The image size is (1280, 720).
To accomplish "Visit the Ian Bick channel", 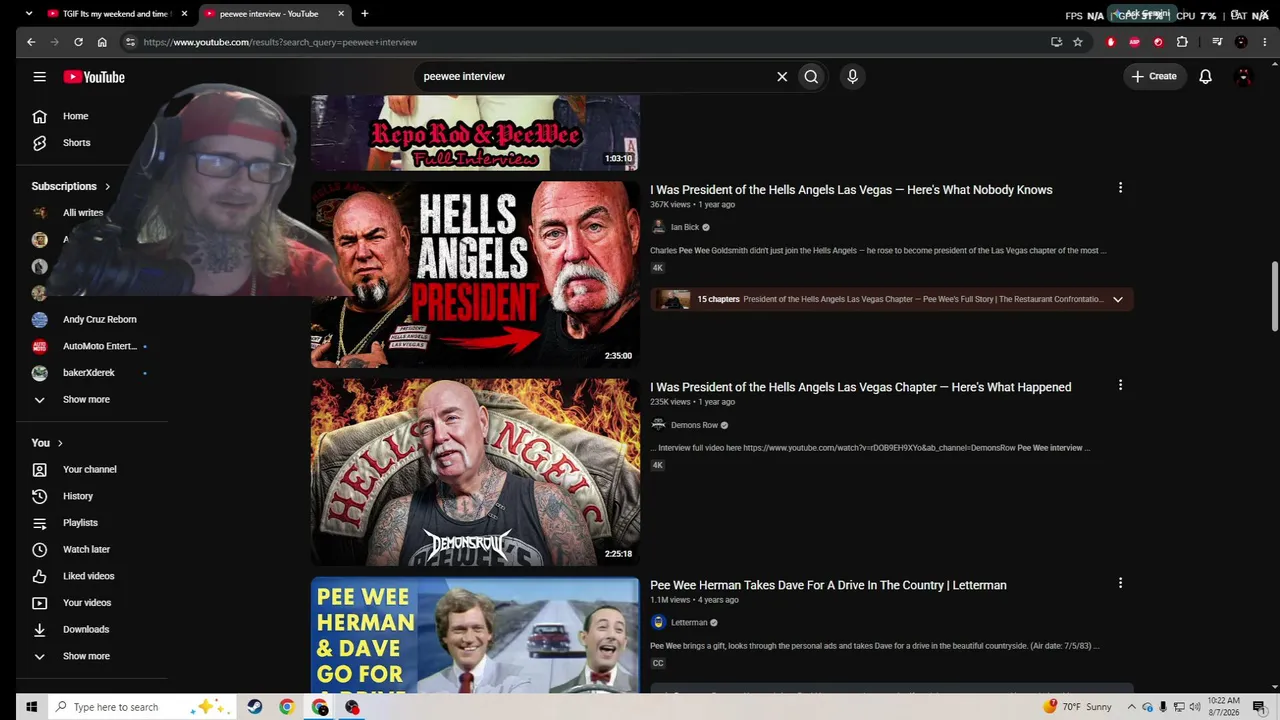I will (x=685, y=227).
